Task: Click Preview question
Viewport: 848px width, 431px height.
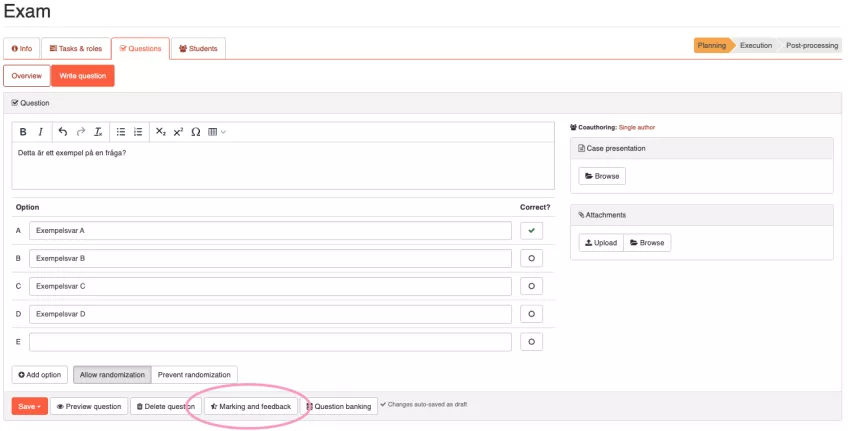Action: point(89,407)
